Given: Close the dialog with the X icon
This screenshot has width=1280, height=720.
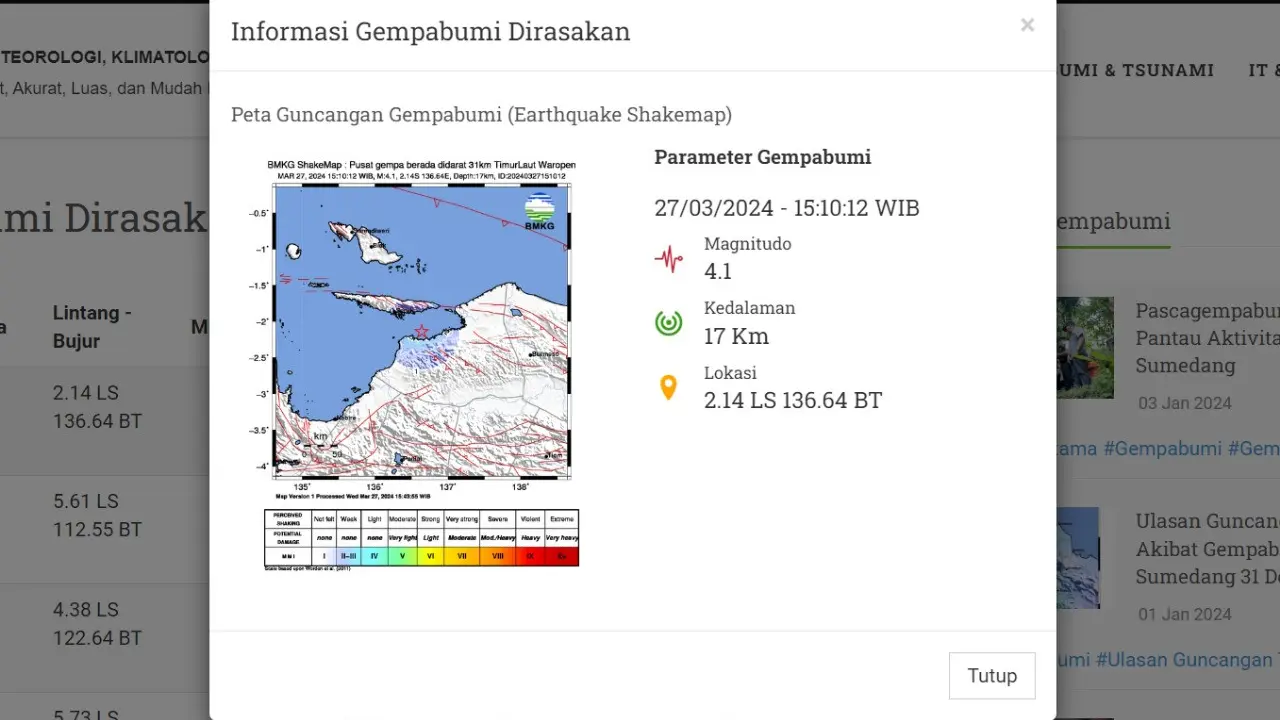Looking at the screenshot, I should point(1027,26).
